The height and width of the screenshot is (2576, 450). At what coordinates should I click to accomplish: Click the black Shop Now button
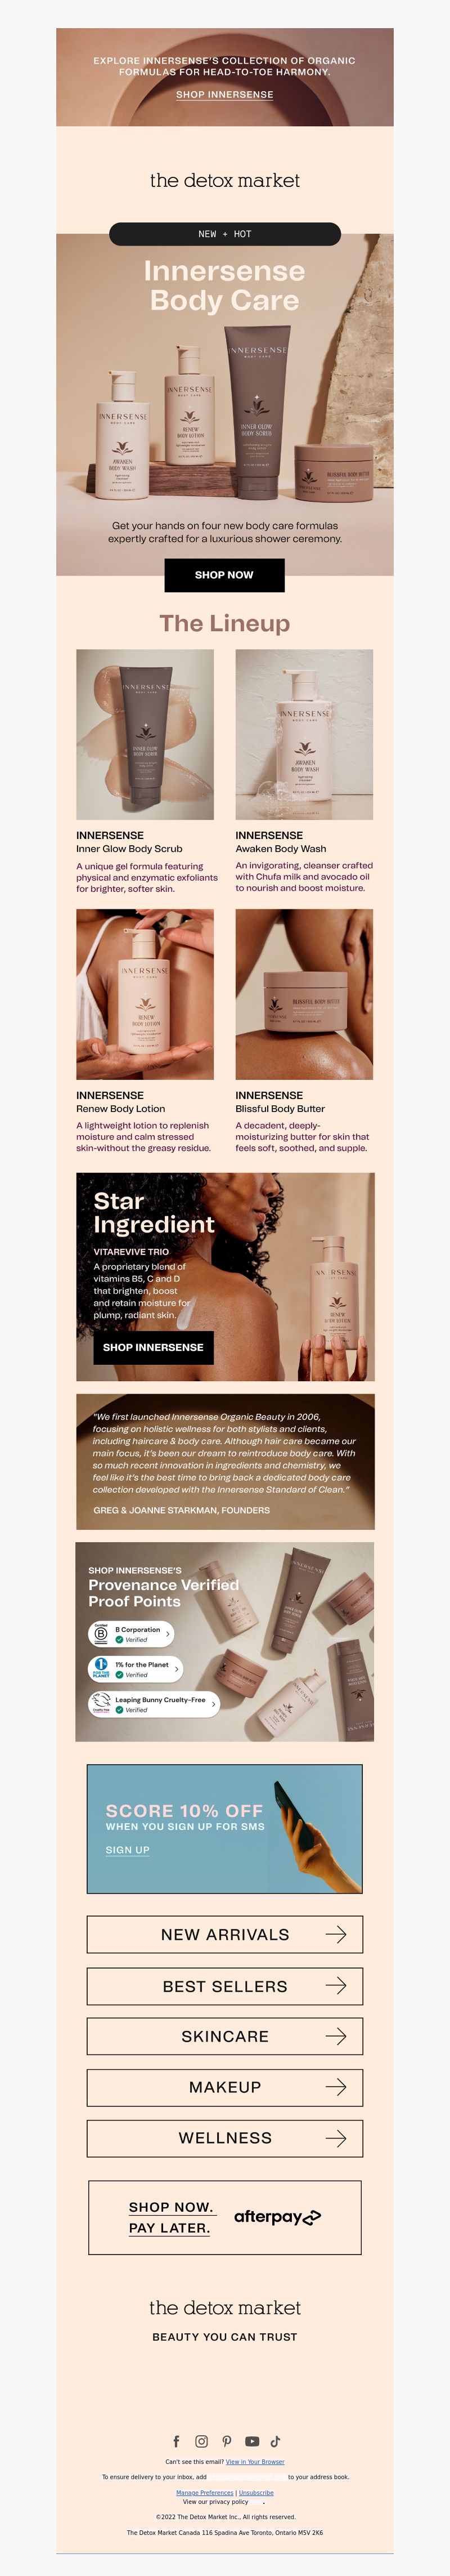coord(224,575)
